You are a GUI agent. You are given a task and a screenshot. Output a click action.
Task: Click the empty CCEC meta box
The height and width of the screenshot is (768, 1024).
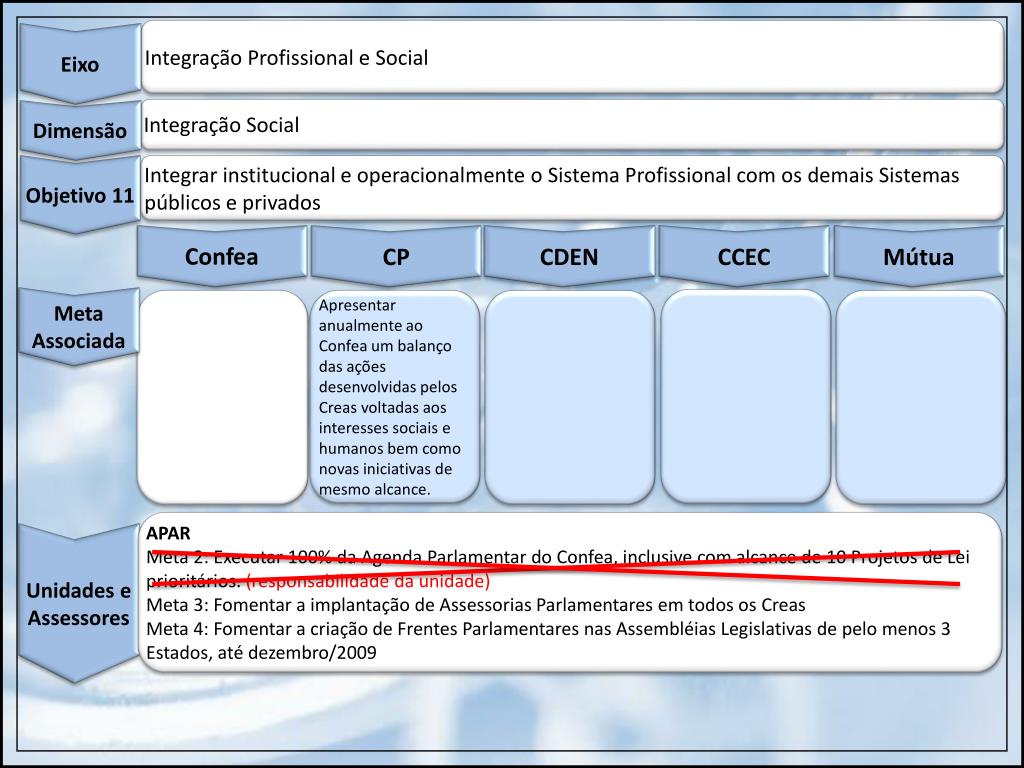pyautogui.click(x=745, y=397)
